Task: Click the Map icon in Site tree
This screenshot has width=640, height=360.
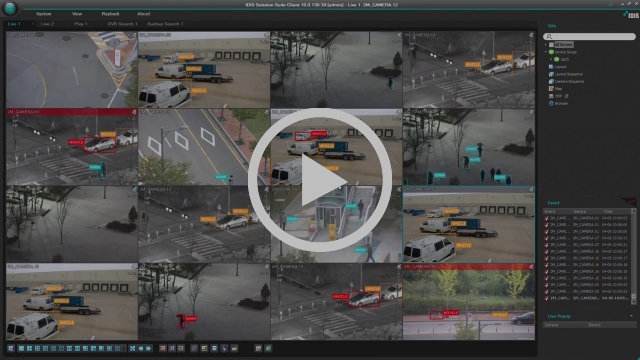Action: point(551,89)
